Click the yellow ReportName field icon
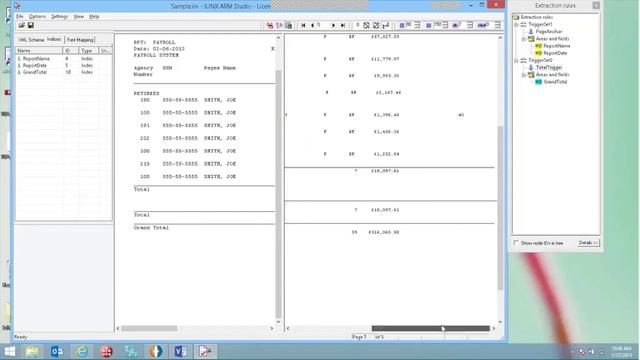 pyautogui.click(x=538, y=46)
